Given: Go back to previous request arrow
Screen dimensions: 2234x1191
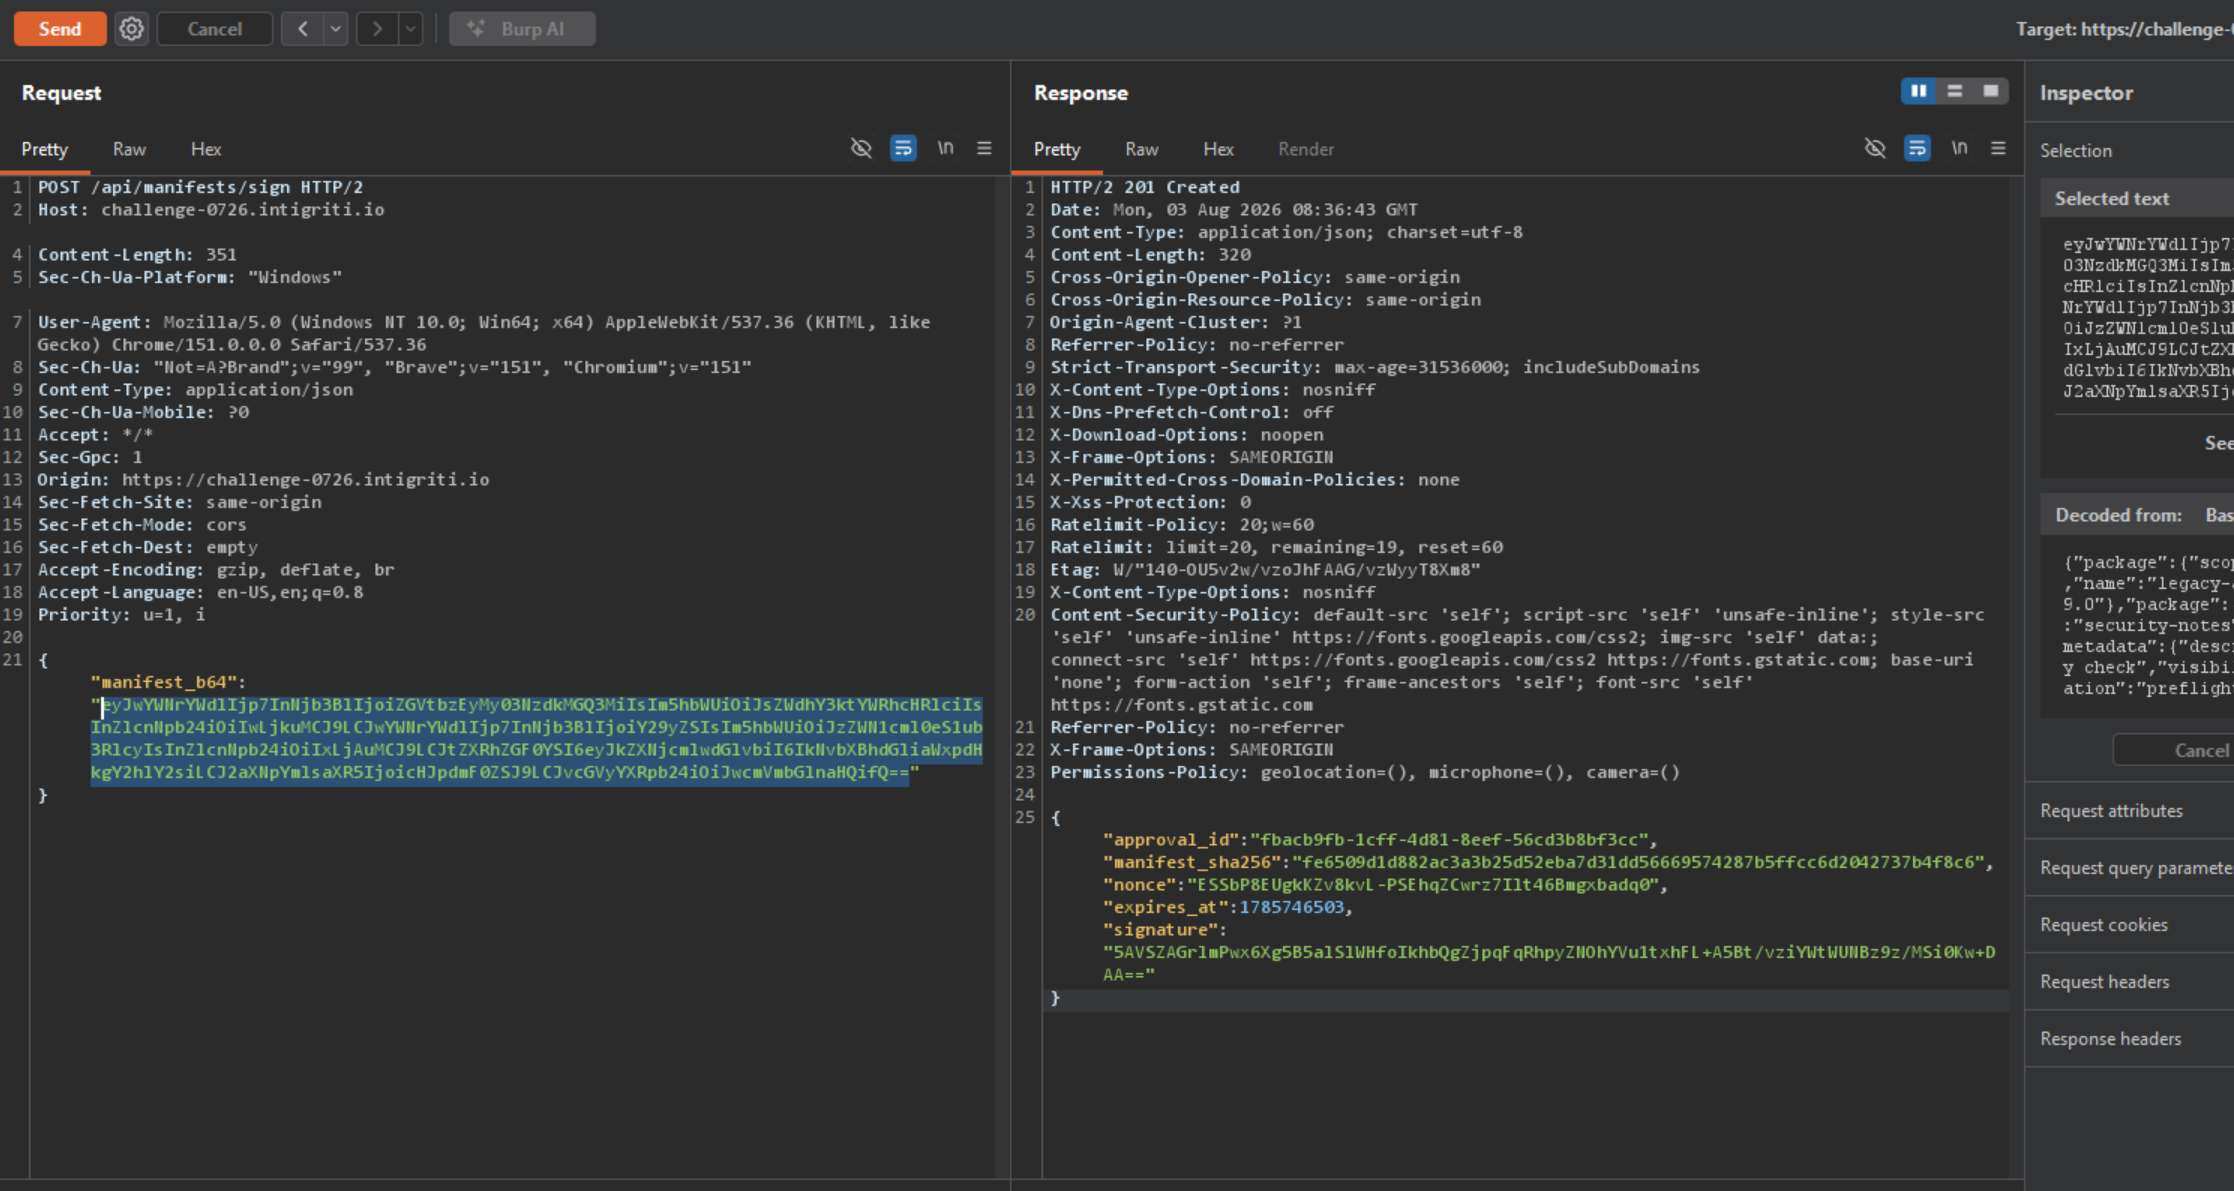Looking at the screenshot, I should click(303, 29).
